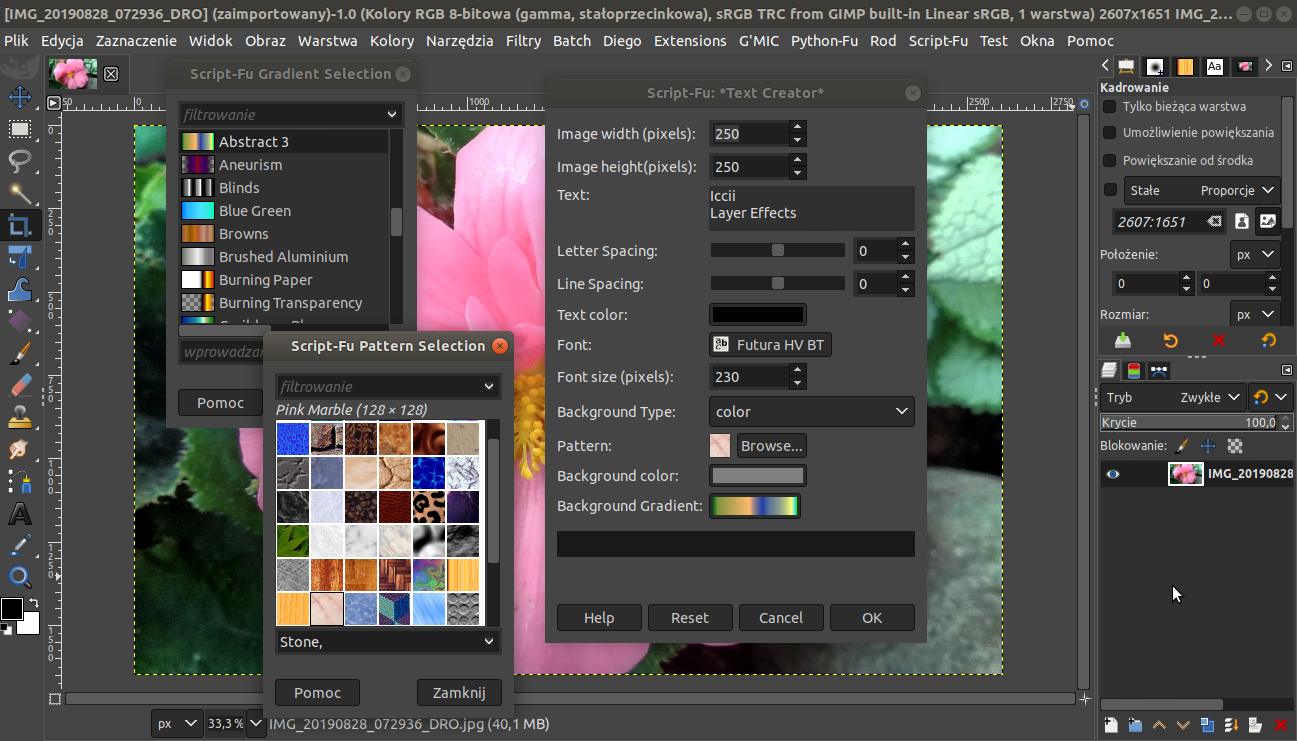Hide IMG_20190828 layer via eye icon

(1112, 475)
